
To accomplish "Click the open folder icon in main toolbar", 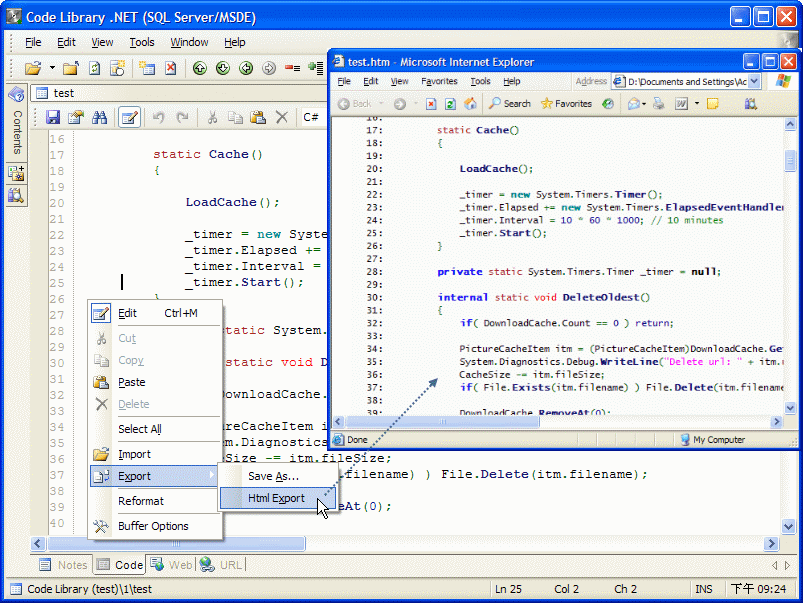I will point(33,68).
